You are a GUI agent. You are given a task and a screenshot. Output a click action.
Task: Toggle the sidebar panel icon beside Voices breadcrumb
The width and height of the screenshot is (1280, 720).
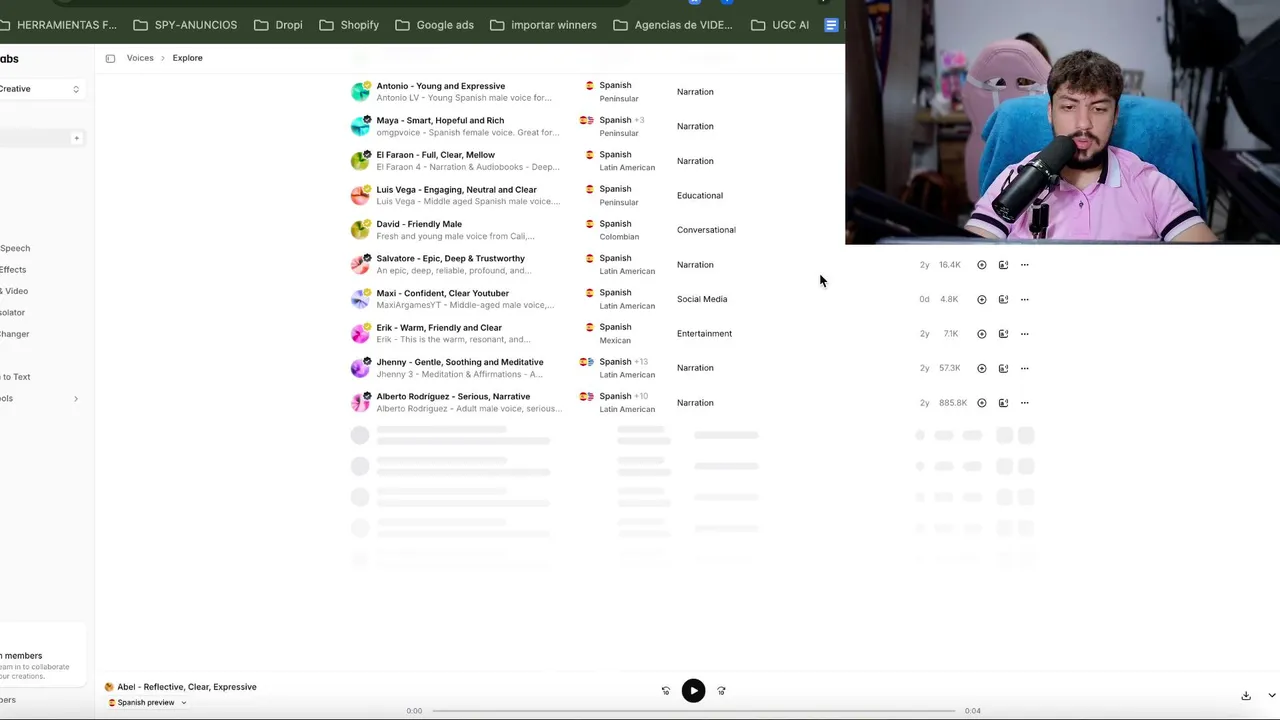pyautogui.click(x=110, y=58)
